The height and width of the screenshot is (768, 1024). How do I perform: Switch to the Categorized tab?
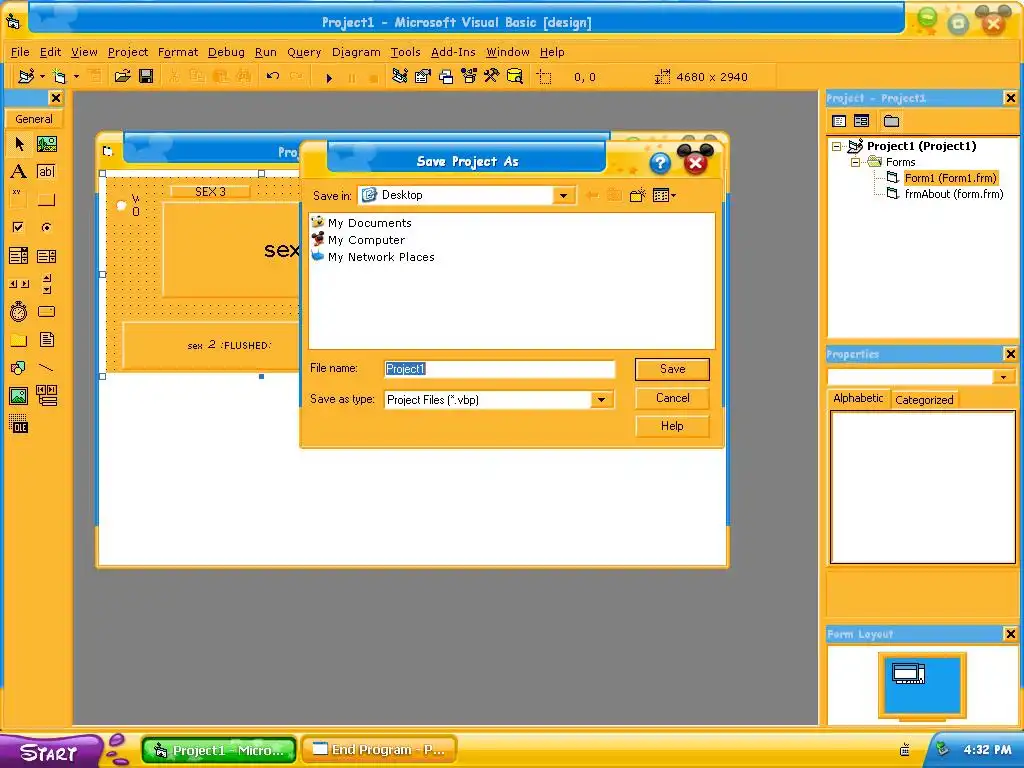(924, 400)
